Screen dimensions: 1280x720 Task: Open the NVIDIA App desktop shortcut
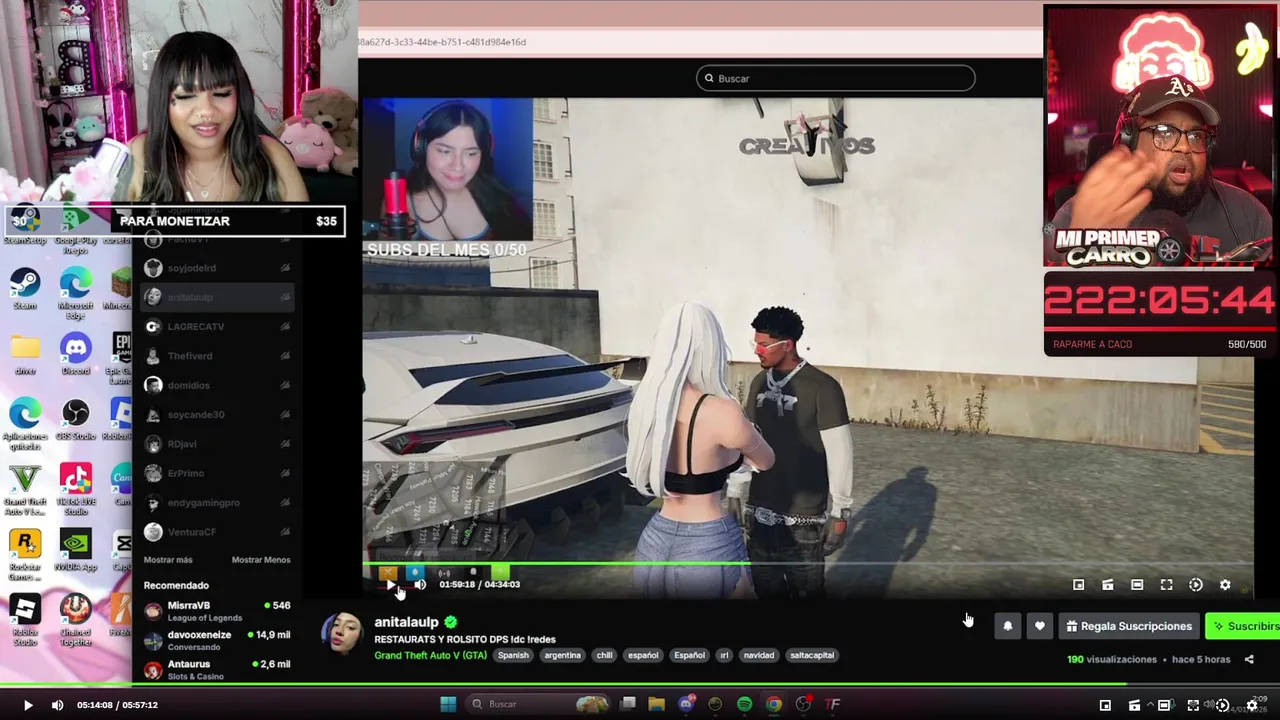point(75,552)
